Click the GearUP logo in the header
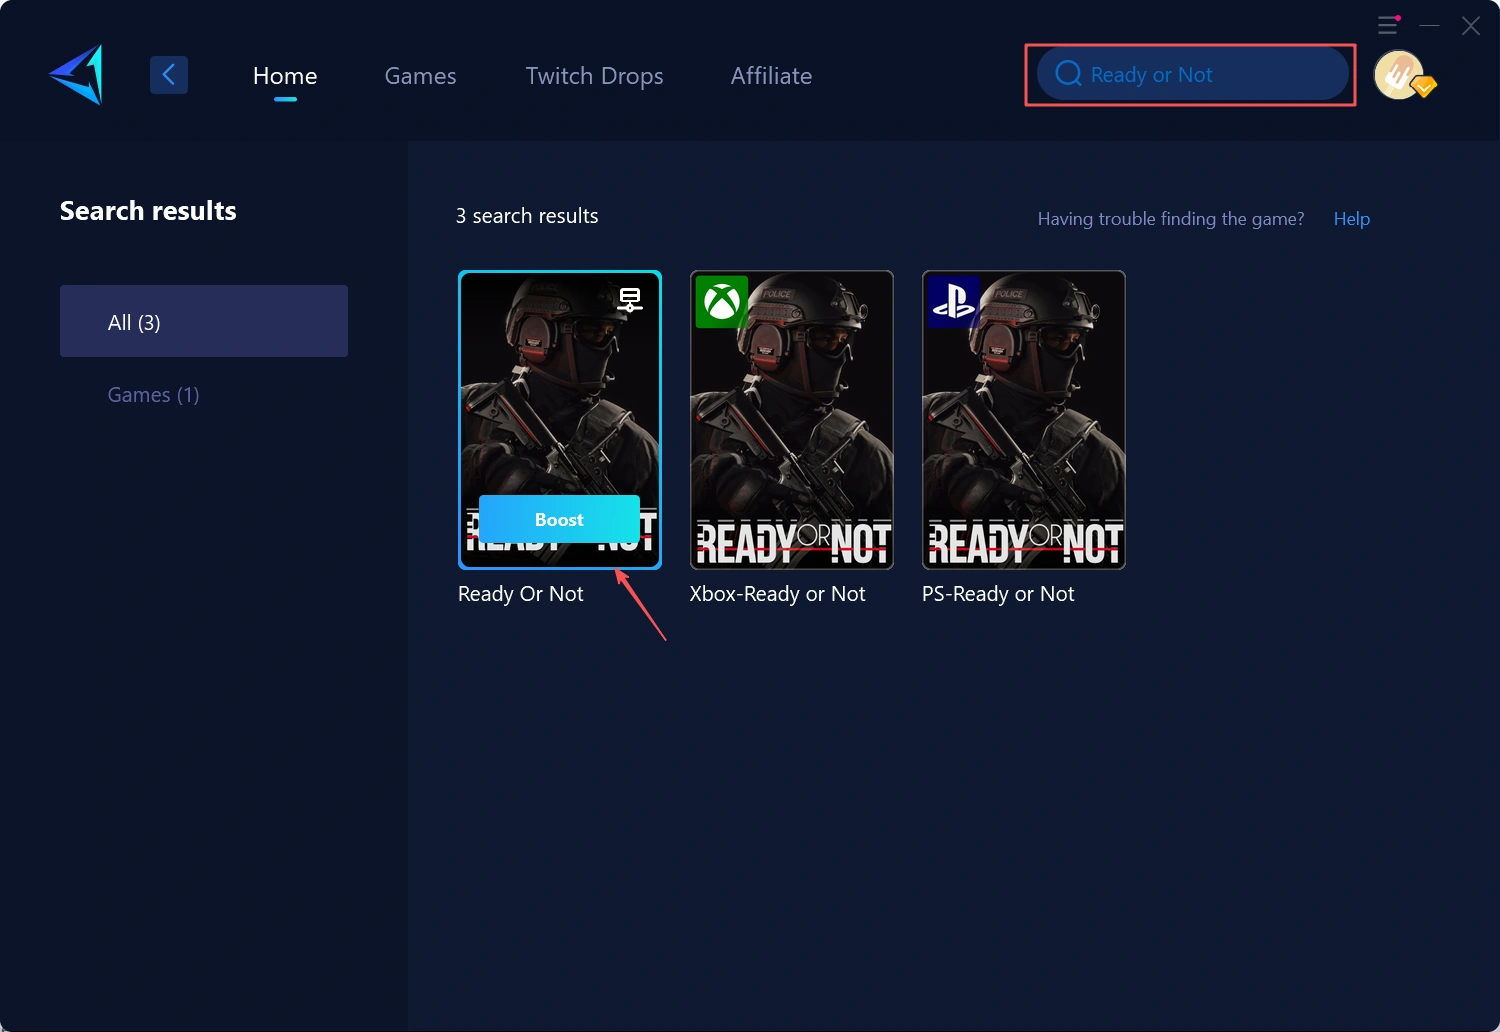Viewport: 1500px width, 1032px height. pyautogui.click(x=77, y=75)
